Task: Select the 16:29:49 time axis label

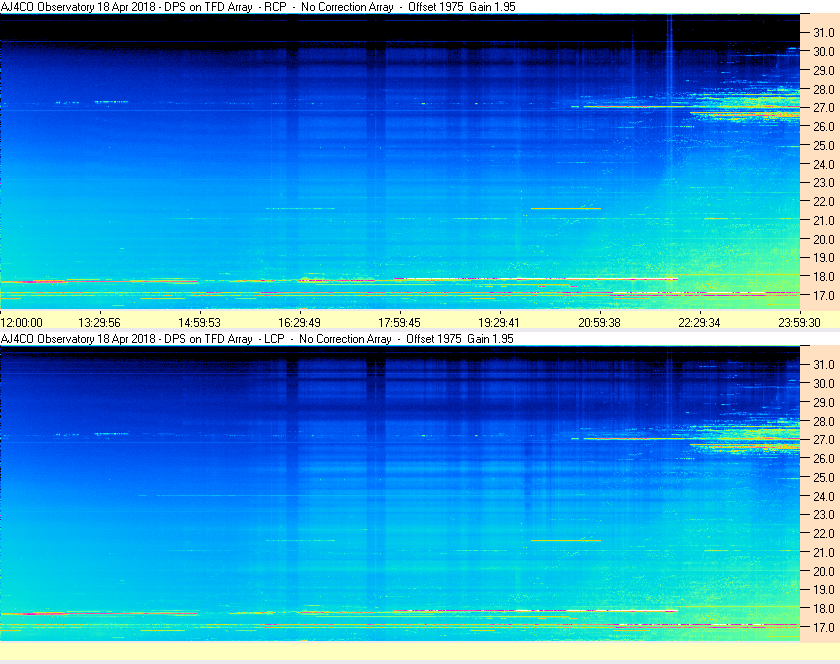Action: tap(299, 323)
